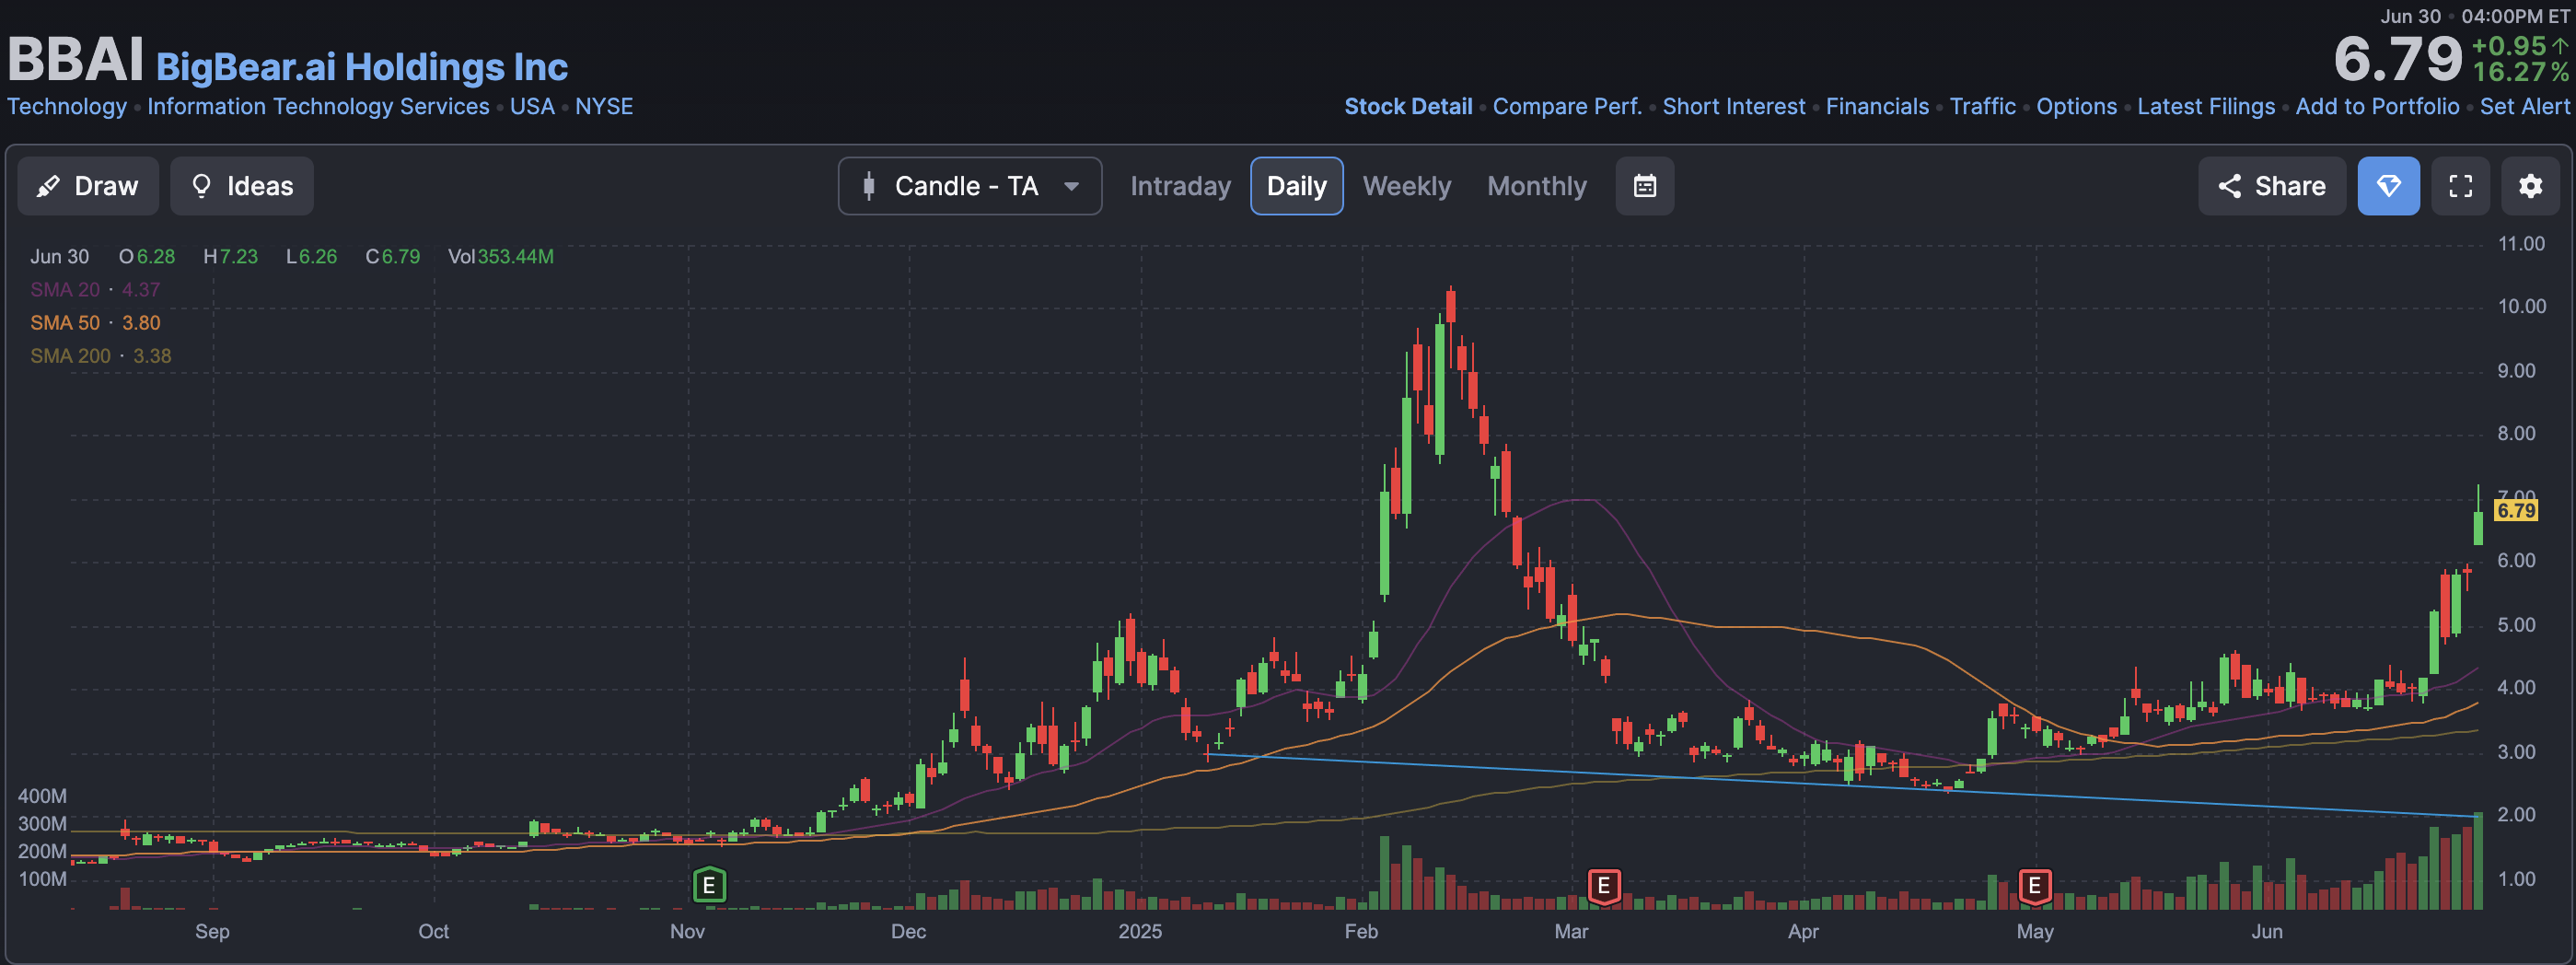
Task: Open the calendar date range icon
Action: pyautogui.click(x=1644, y=186)
